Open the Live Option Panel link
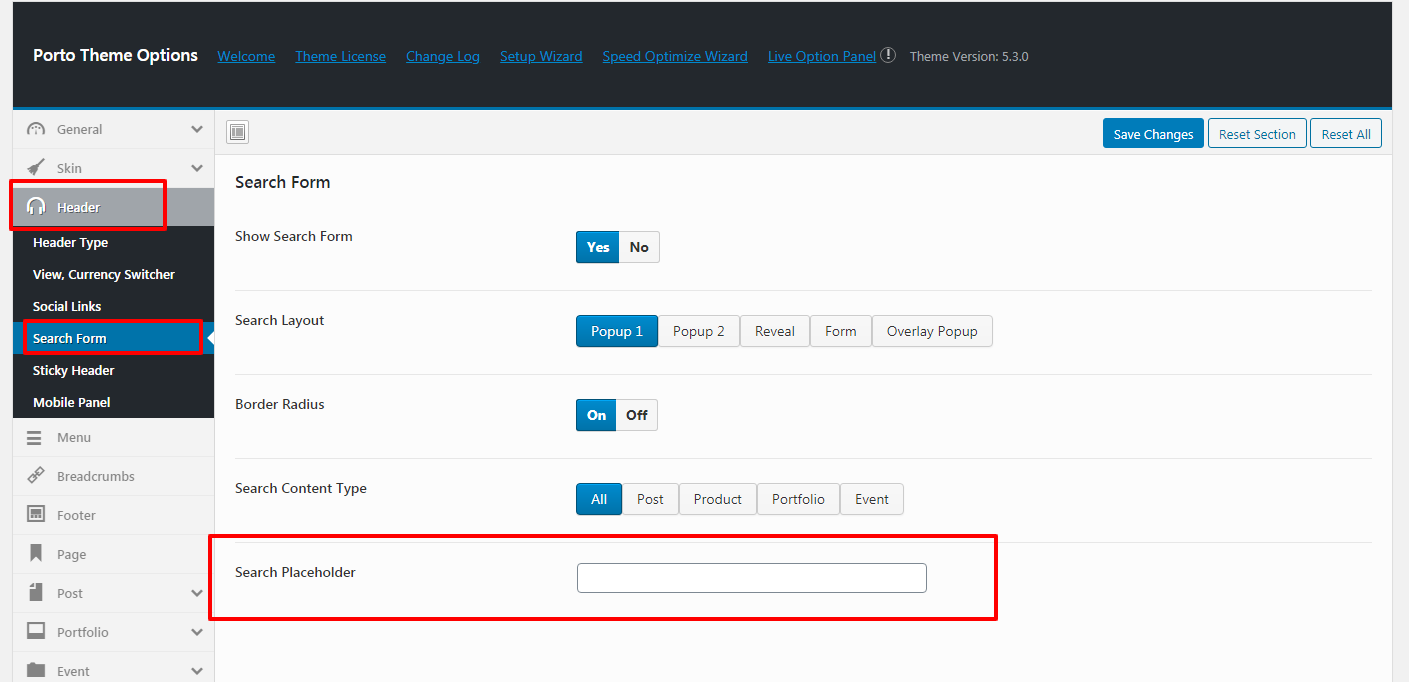This screenshot has width=1409, height=682. tap(822, 56)
